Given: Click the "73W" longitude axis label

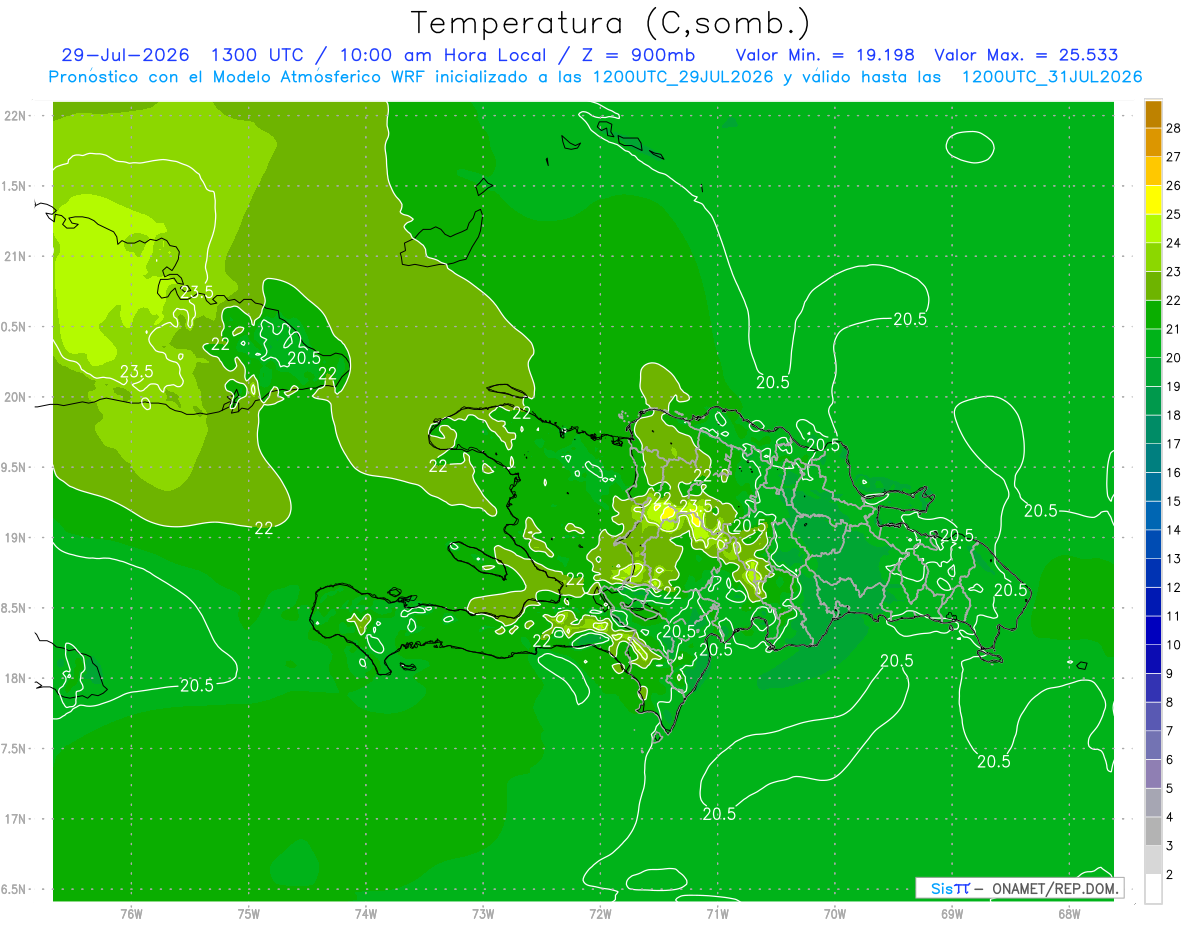Looking at the screenshot, I should tap(483, 913).
